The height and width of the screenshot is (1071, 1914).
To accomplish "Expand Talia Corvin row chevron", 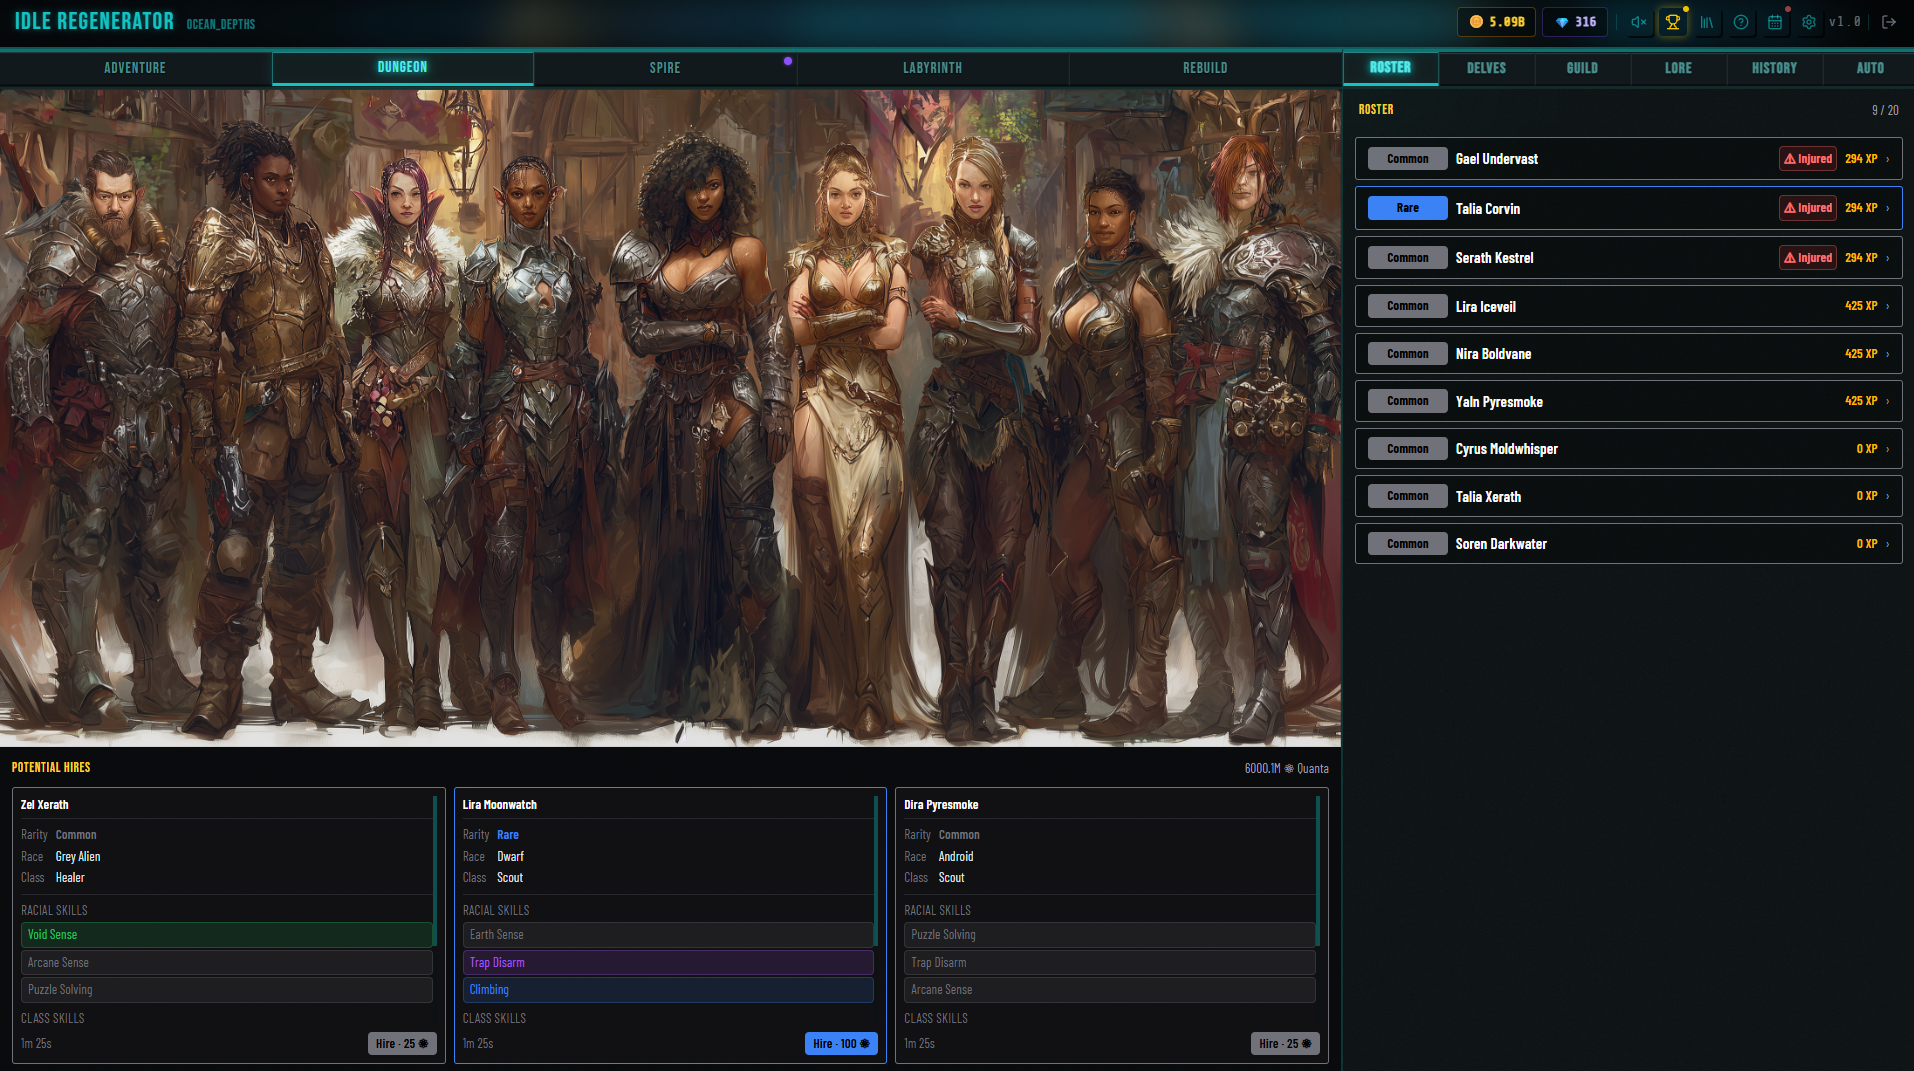I will click(x=1888, y=208).
